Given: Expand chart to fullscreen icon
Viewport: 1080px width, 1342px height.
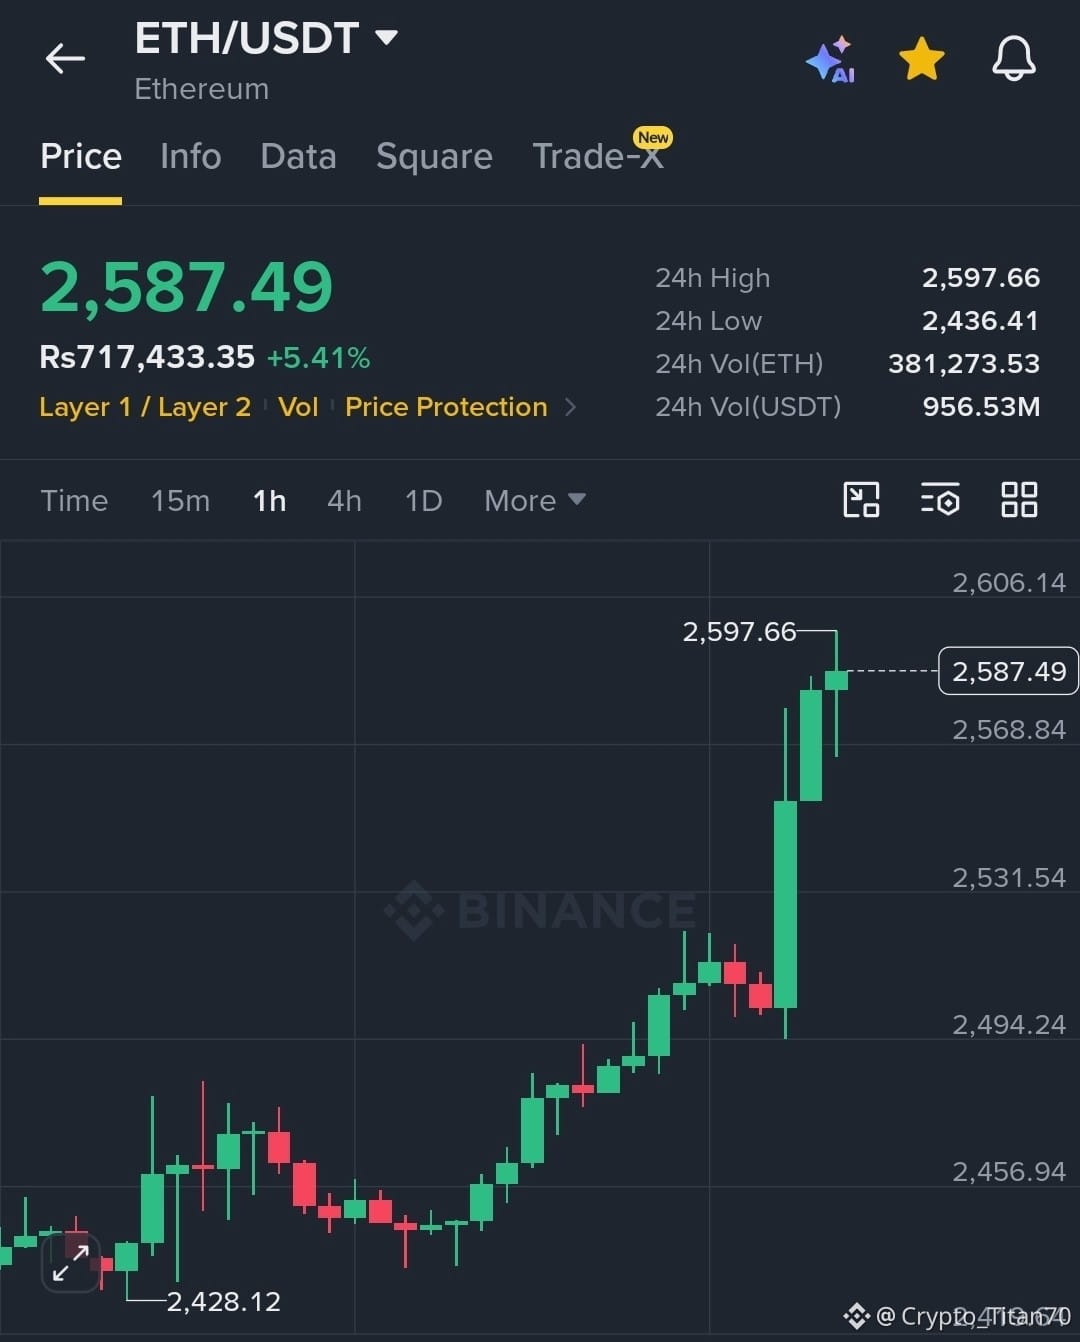Looking at the screenshot, I should point(71,1262).
